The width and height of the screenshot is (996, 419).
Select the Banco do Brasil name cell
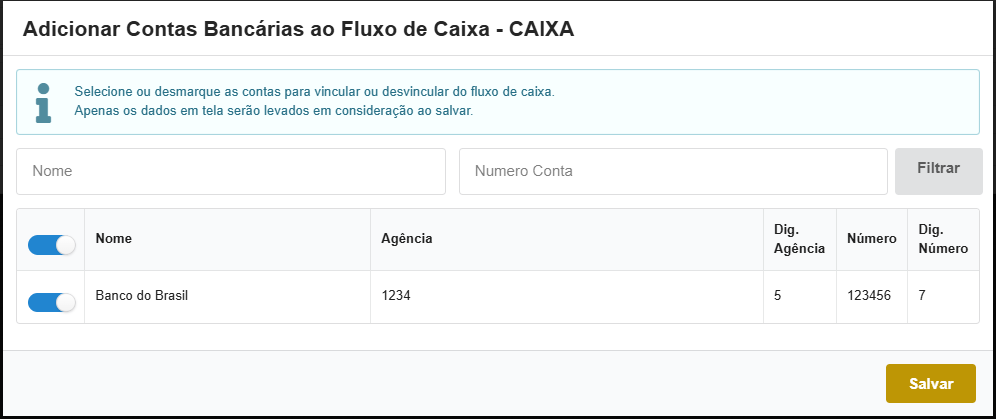142,296
